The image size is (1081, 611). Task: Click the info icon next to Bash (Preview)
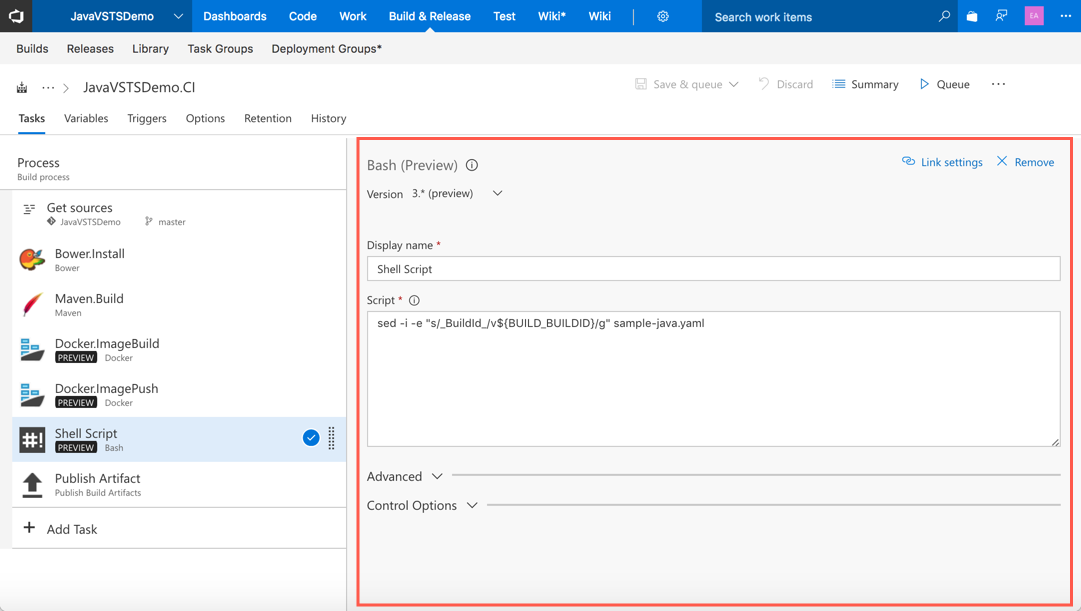click(x=471, y=165)
